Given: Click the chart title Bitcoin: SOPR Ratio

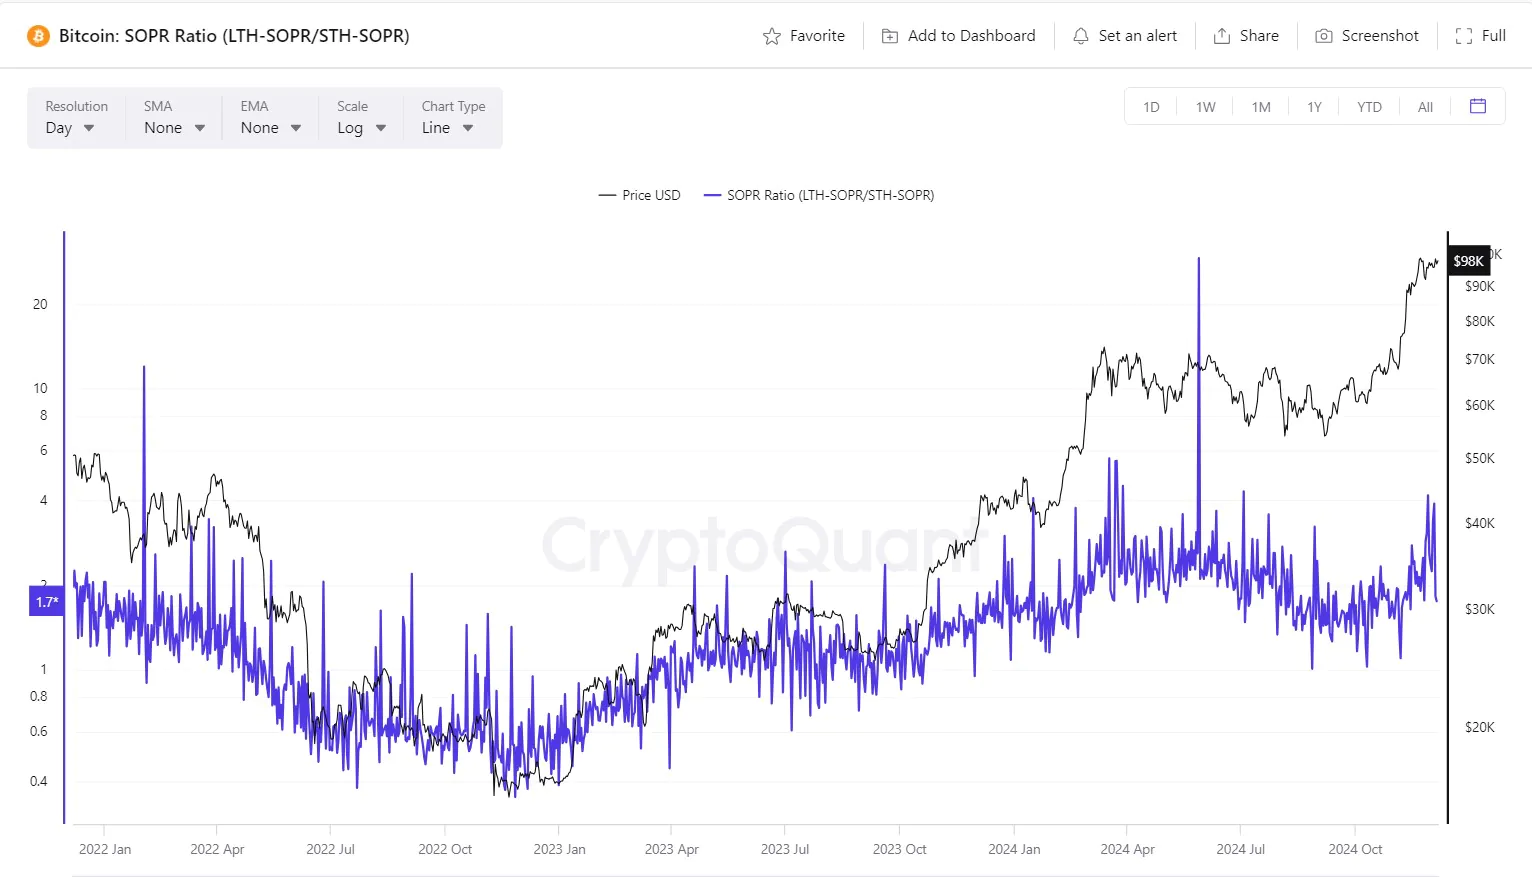Looking at the screenshot, I should [233, 36].
